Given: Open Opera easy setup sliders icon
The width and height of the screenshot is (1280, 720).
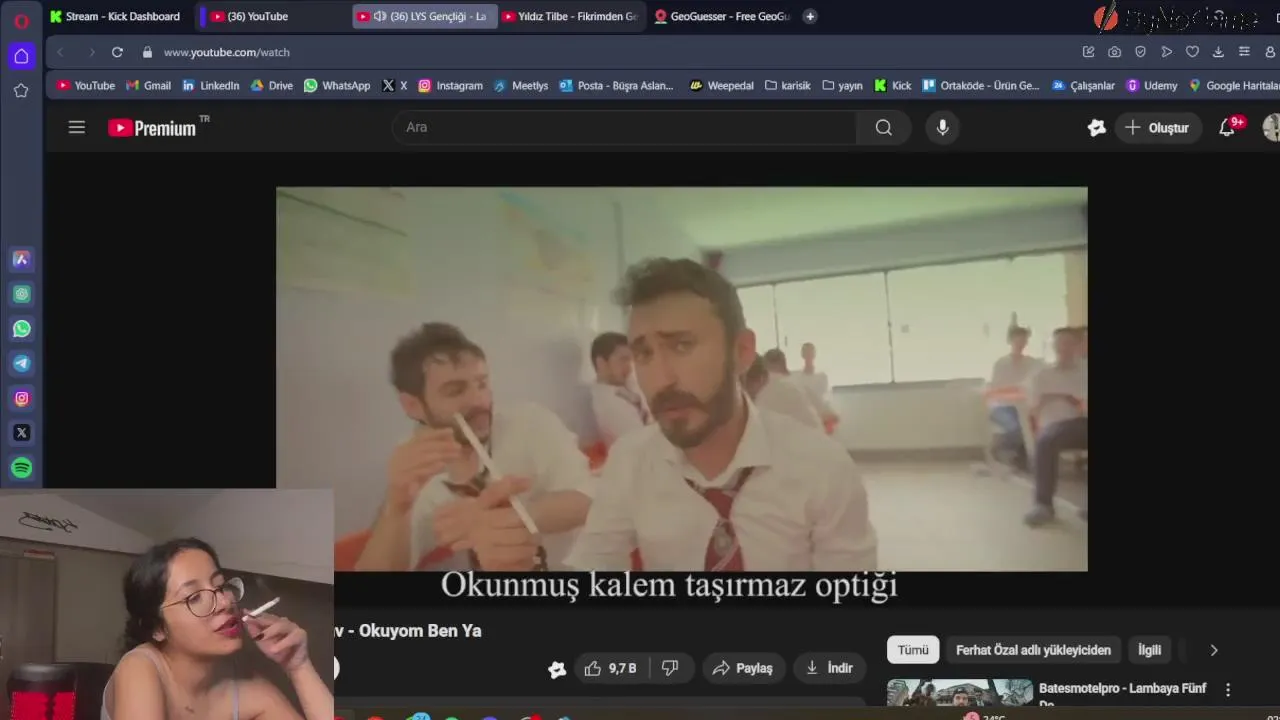Looking at the screenshot, I should coord(1244,52).
